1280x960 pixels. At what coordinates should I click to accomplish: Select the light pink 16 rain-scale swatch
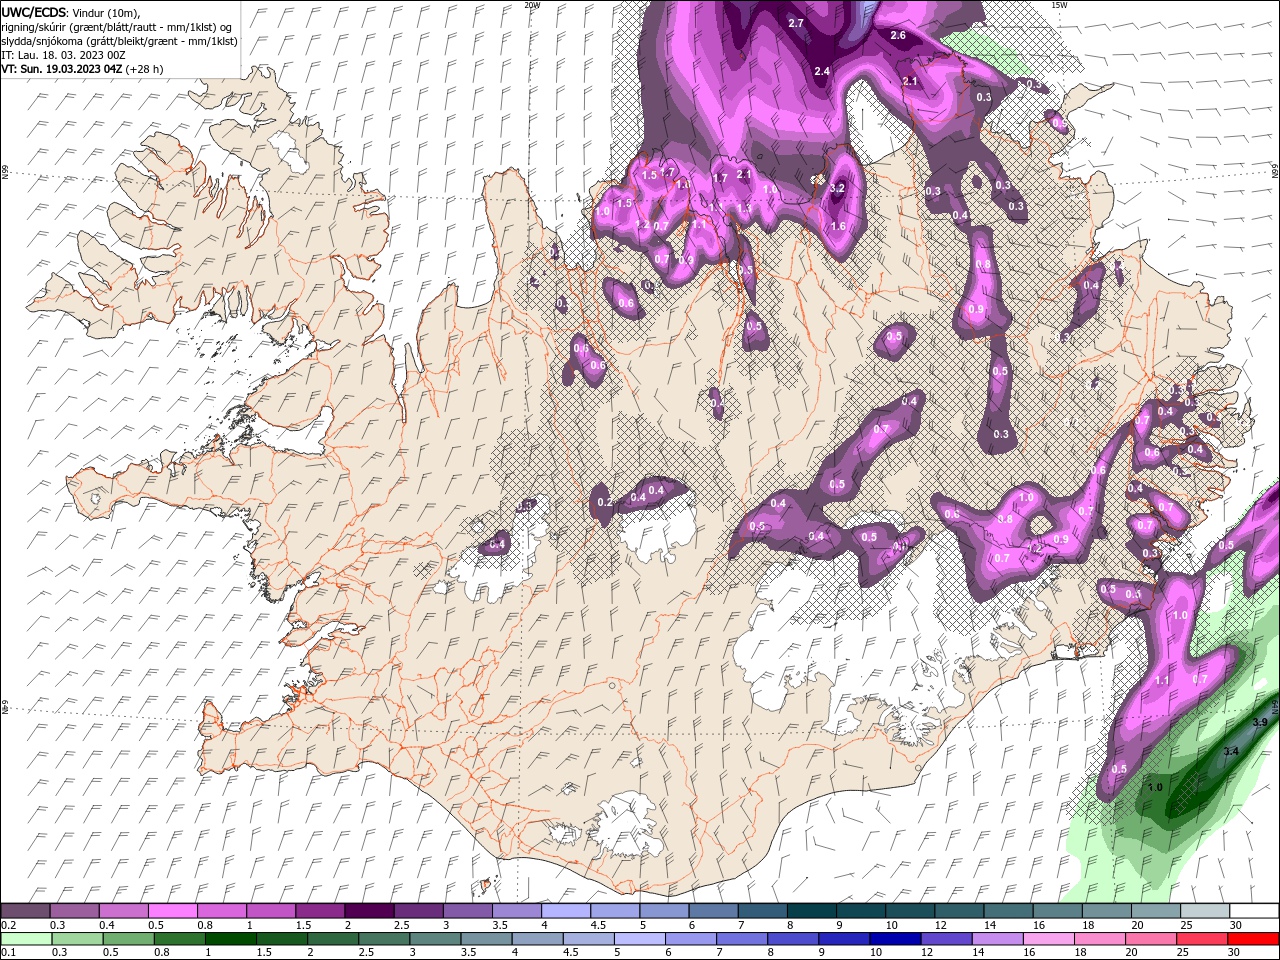pos(1048,939)
